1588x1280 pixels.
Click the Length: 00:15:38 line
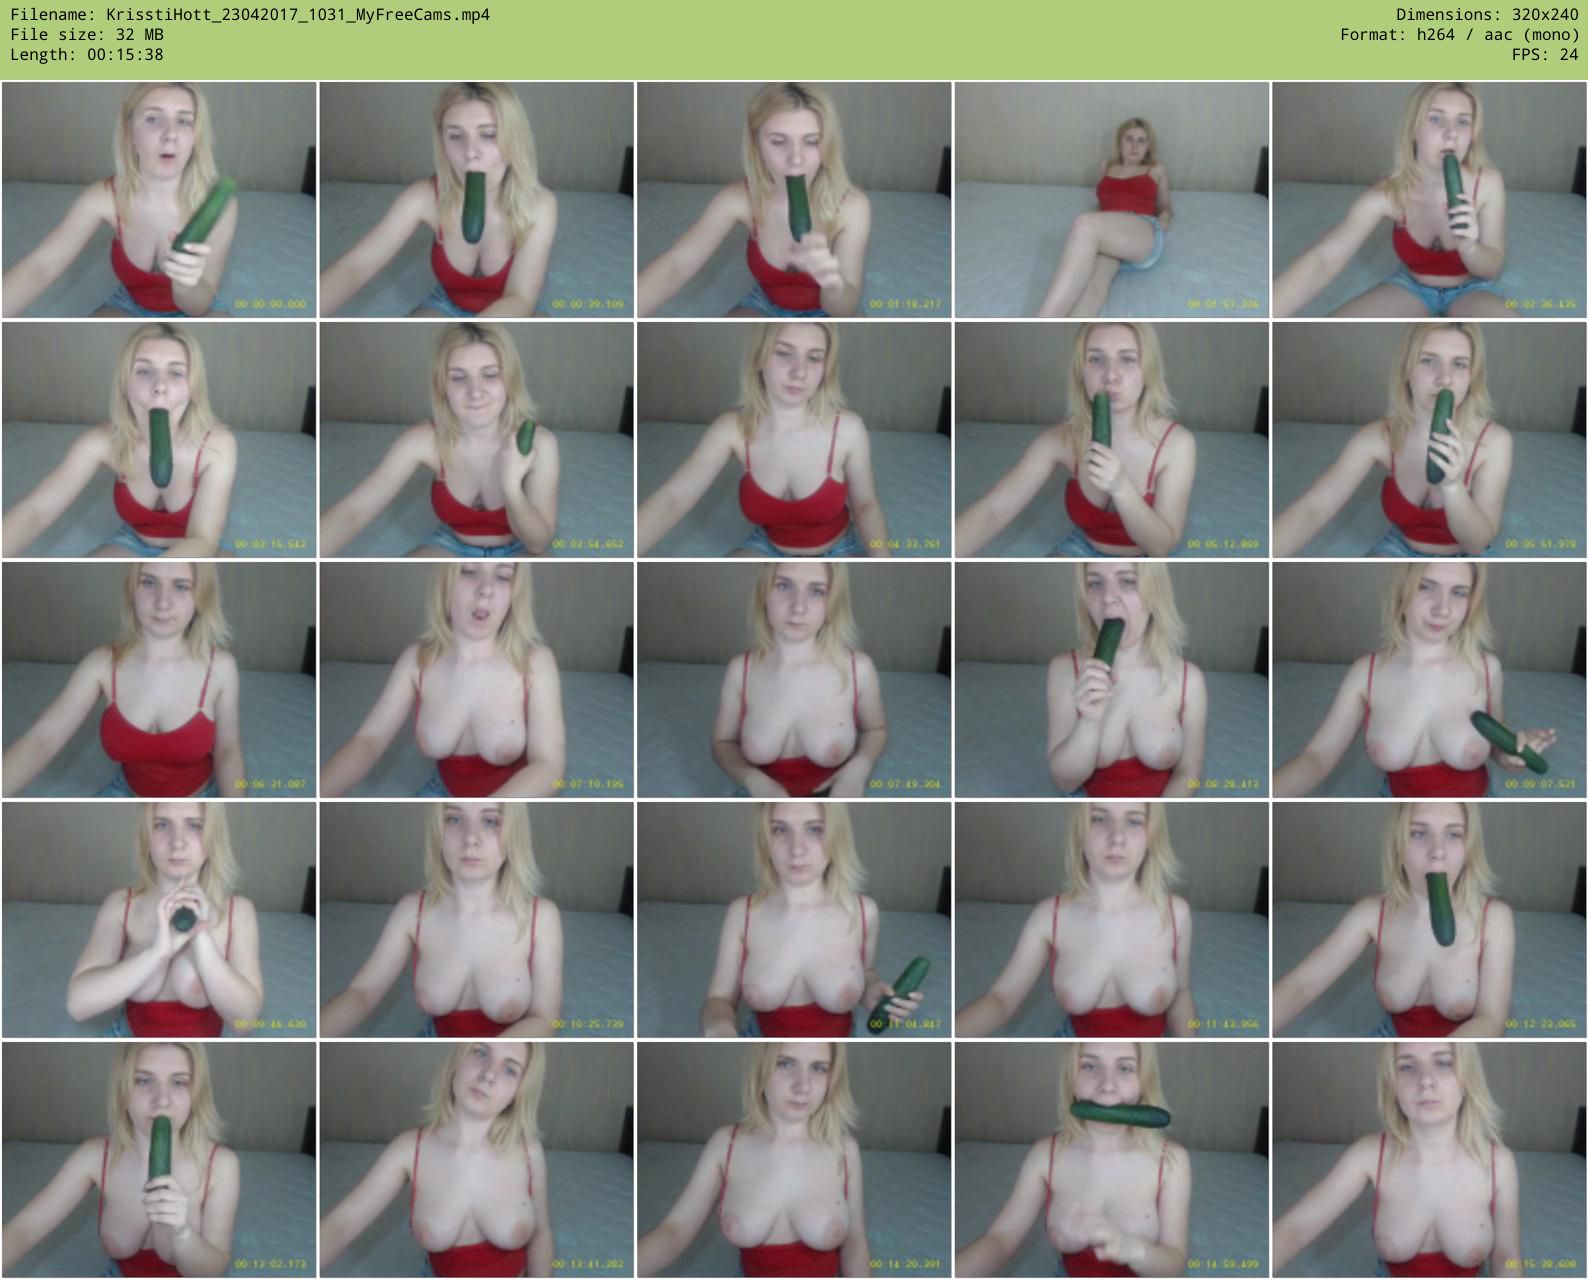pos(87,55)
